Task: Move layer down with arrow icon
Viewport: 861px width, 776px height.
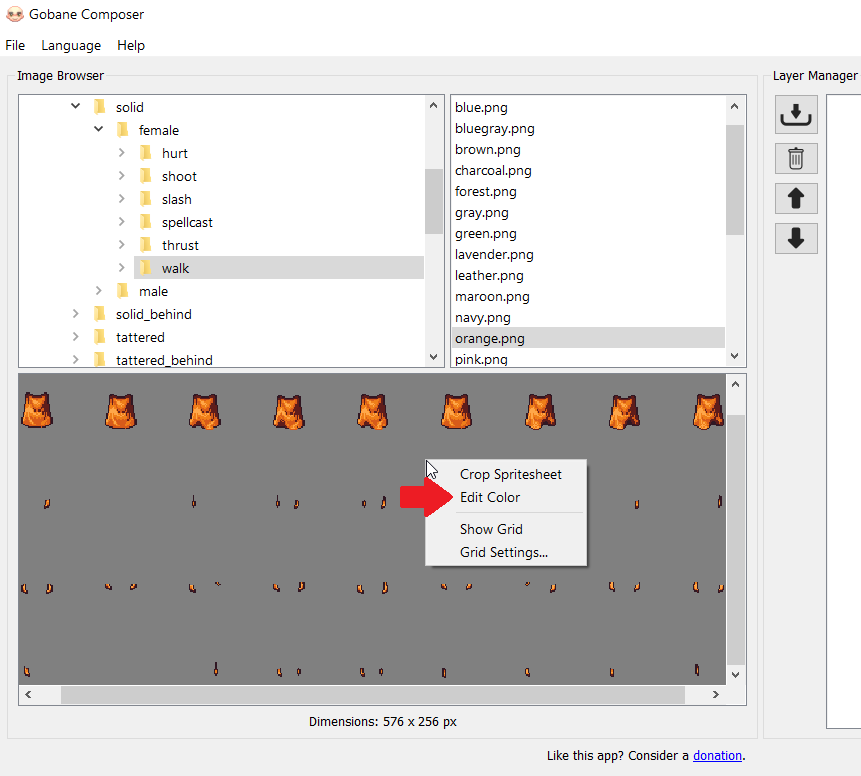Action: 796,239
